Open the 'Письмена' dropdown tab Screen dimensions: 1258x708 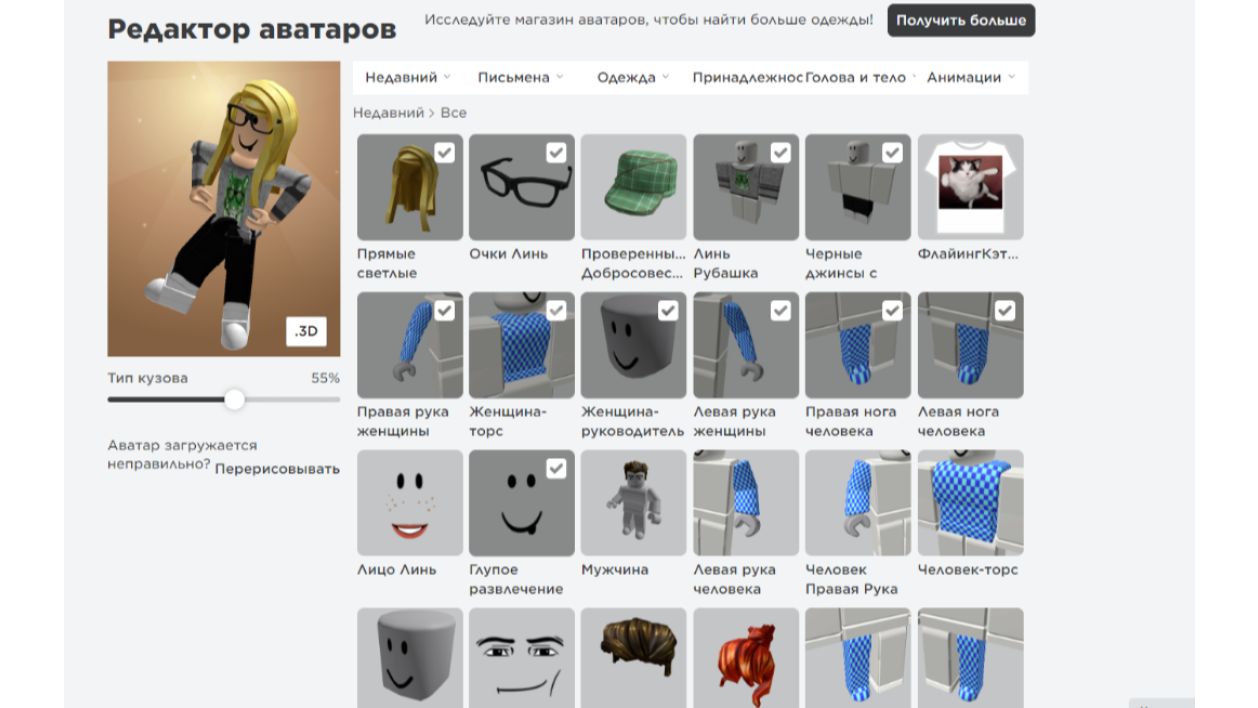(520, 77)
